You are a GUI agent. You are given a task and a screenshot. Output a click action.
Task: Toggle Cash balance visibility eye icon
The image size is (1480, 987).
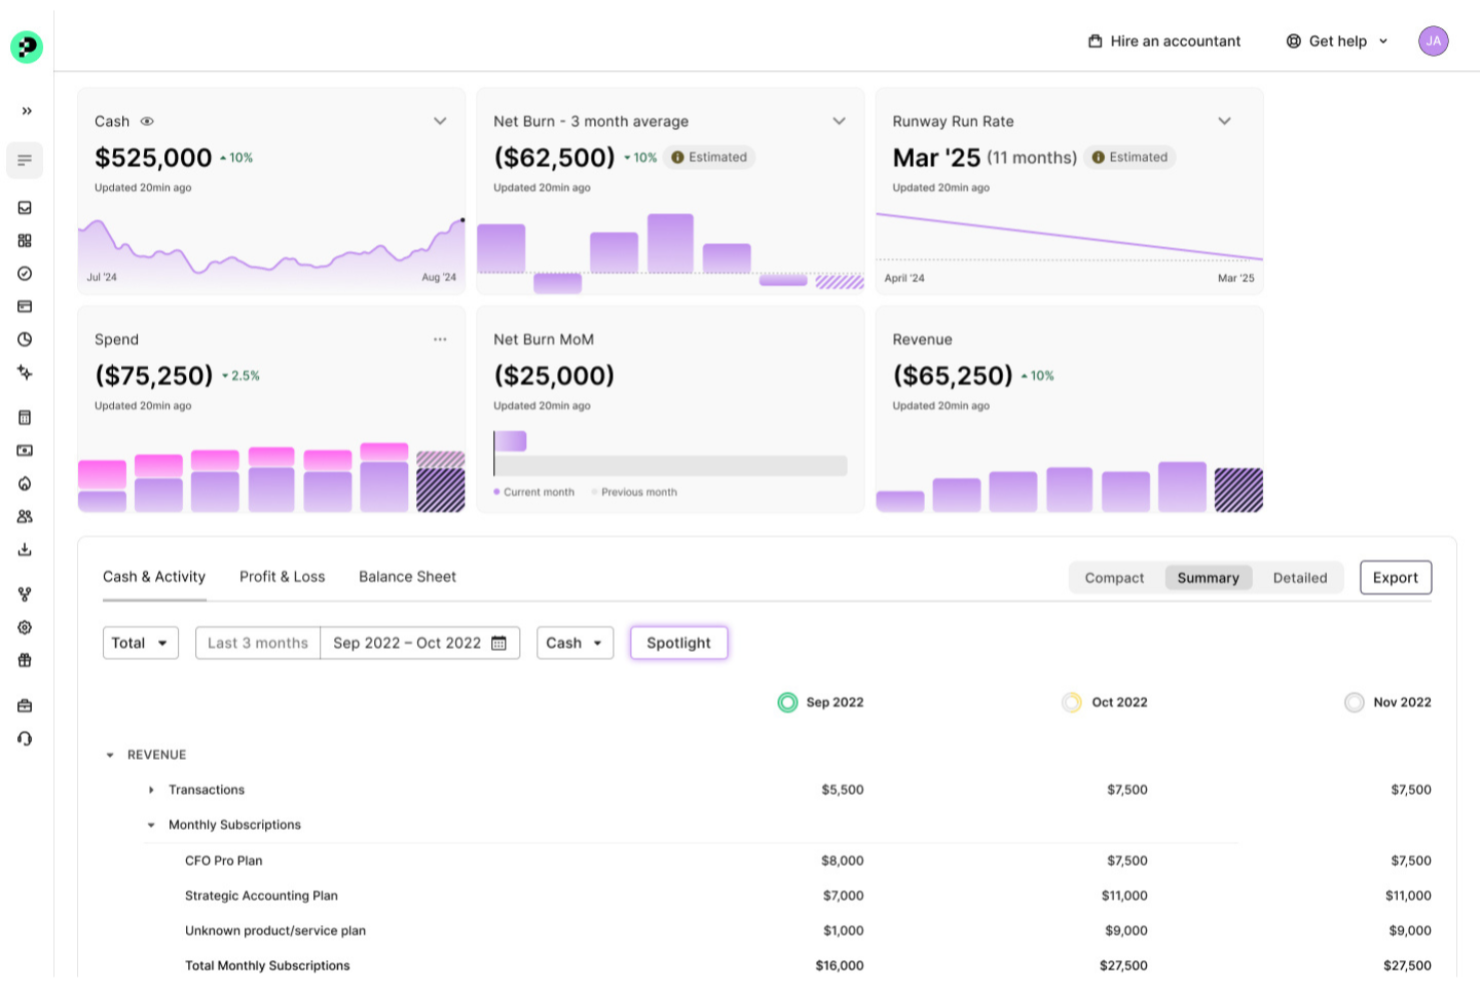tap(147, 121)
